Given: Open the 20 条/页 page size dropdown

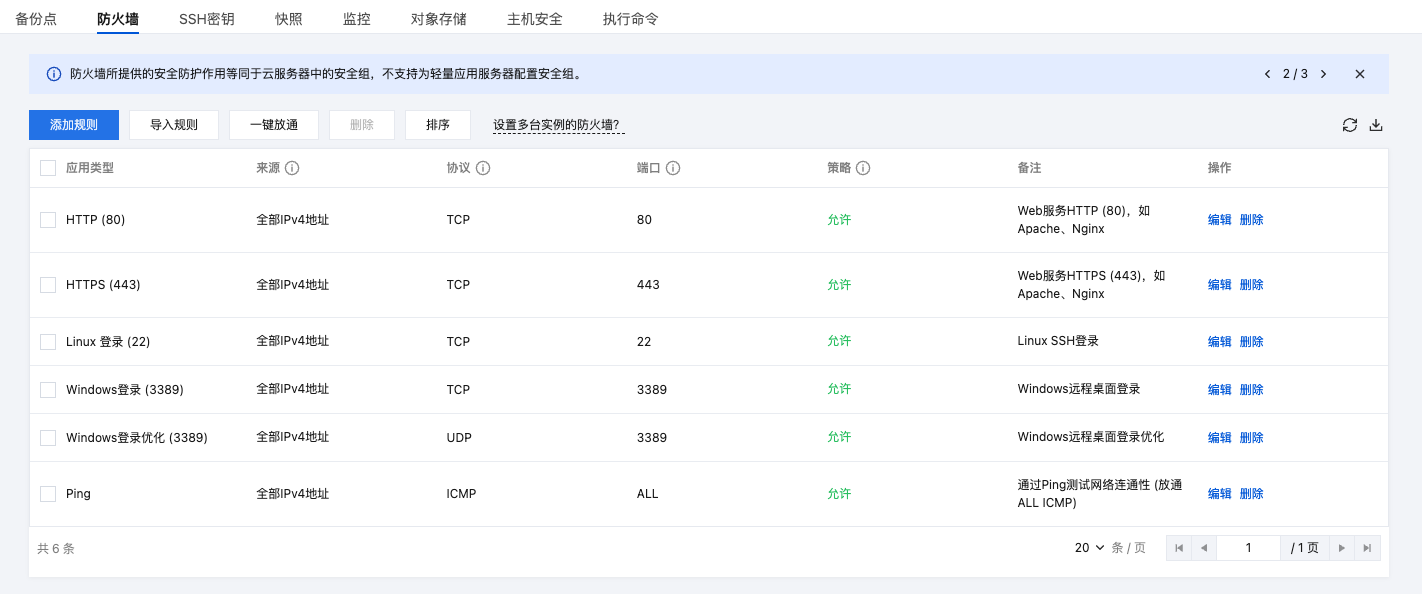Looking at the screenshot, I should [1089, 548].
